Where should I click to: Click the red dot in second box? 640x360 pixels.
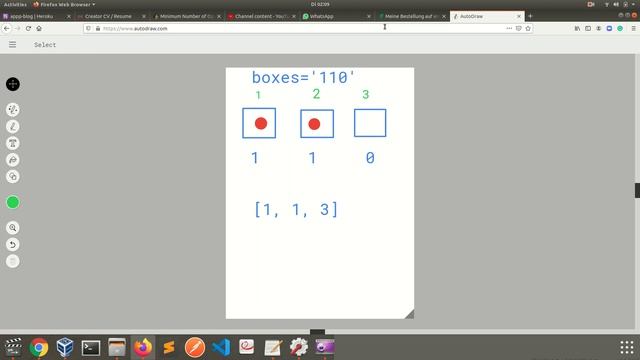314,124
